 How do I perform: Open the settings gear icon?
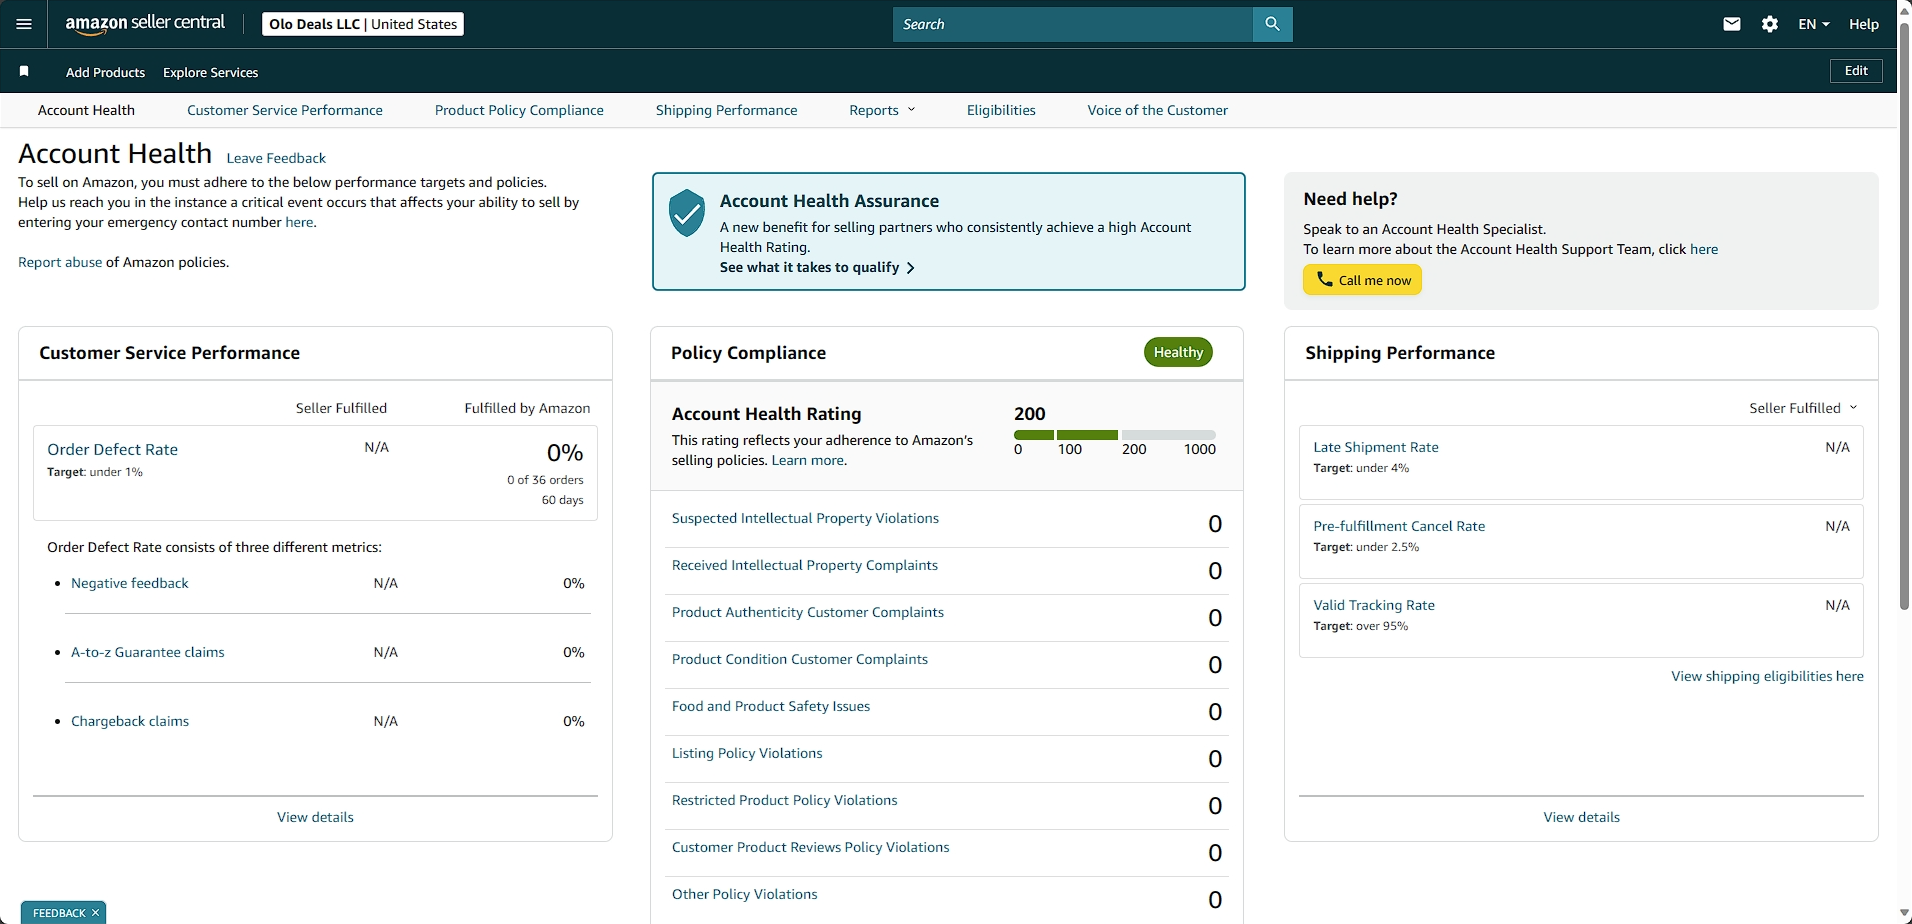pos(1770,24)
